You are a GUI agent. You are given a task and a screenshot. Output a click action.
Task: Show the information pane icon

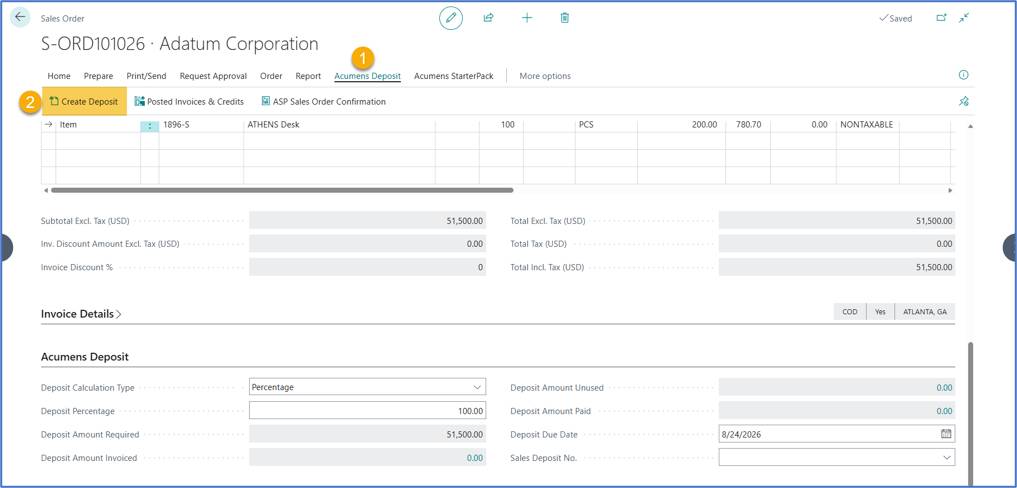click(964, 75)
